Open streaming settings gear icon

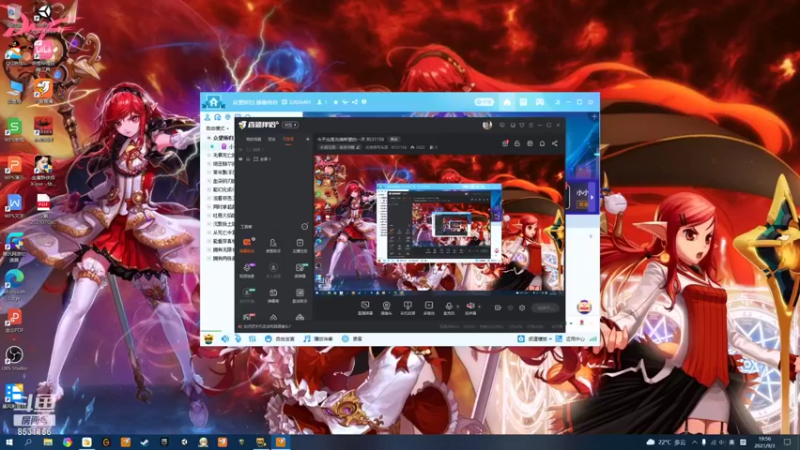[522, 308]
